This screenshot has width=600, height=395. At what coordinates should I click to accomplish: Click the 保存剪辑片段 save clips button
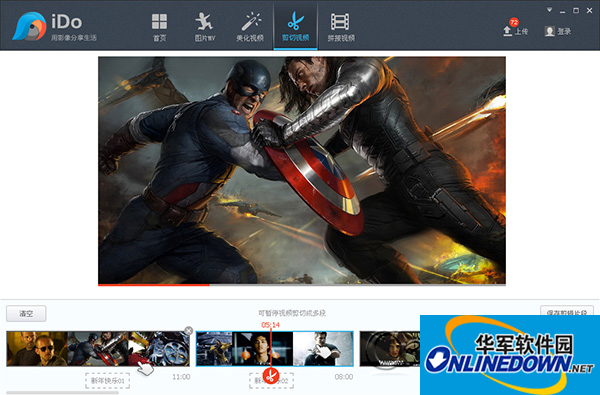(x=567, y=311)
